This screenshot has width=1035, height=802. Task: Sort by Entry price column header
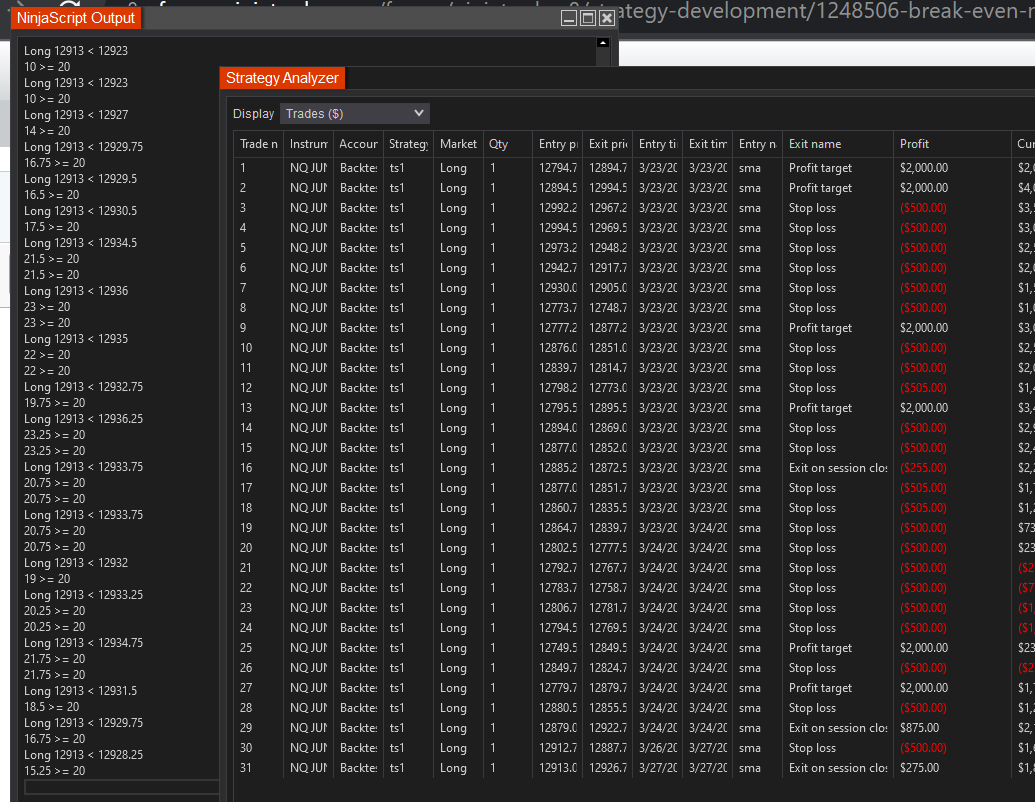[x=558, y=144]
